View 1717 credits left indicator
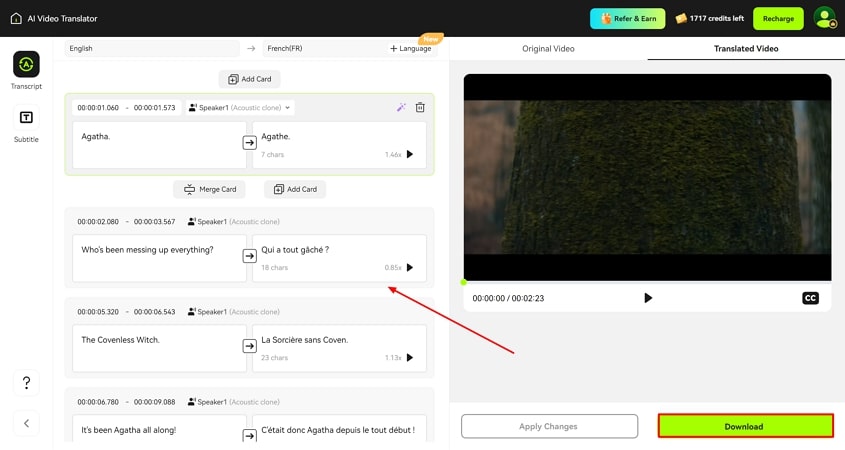Viewport: 845px width, 450px height. click(709, 18)
